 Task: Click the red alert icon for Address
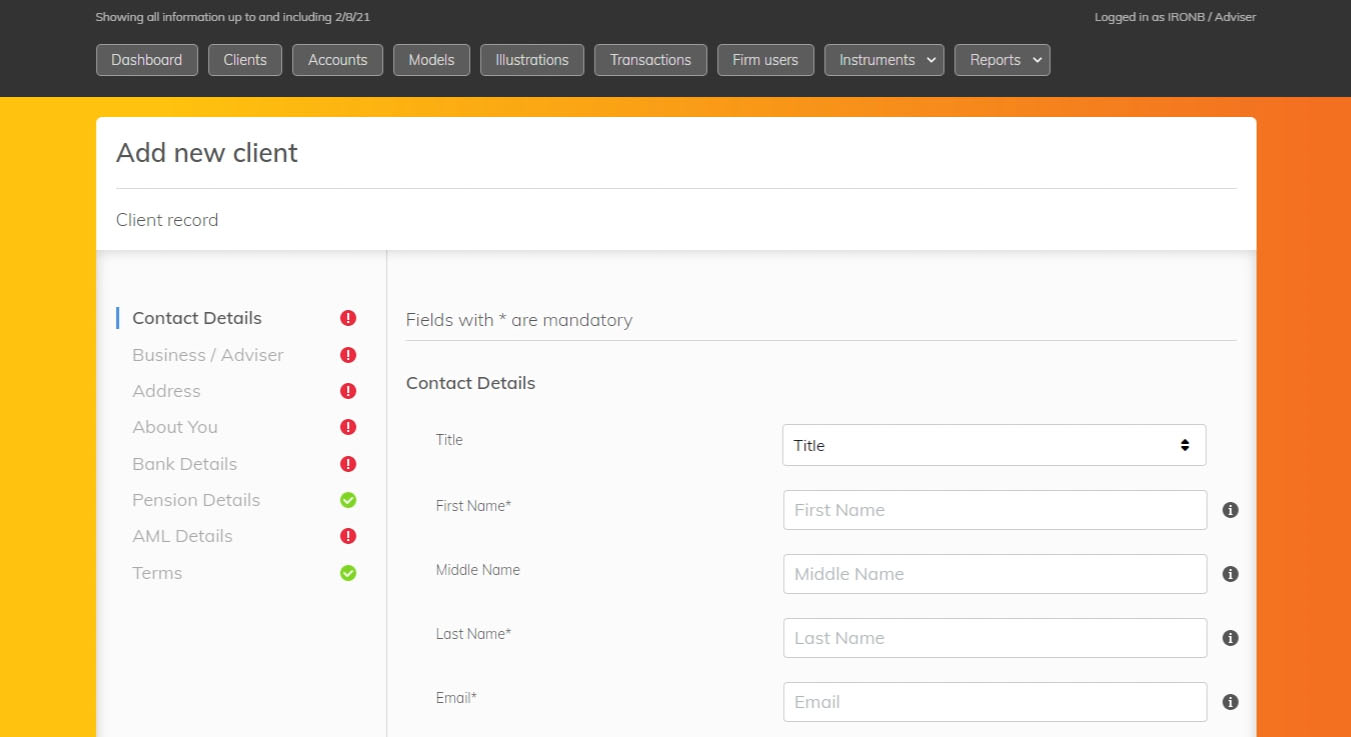[x=348, y=390]
